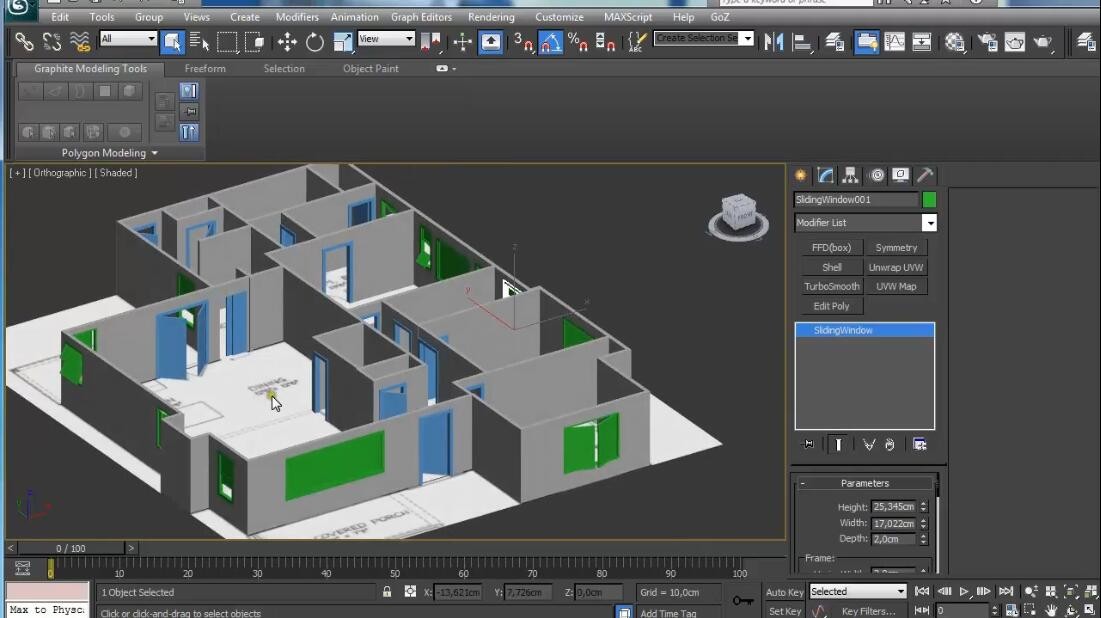Open the Render Setup teapot icon

tap(987, 42)
